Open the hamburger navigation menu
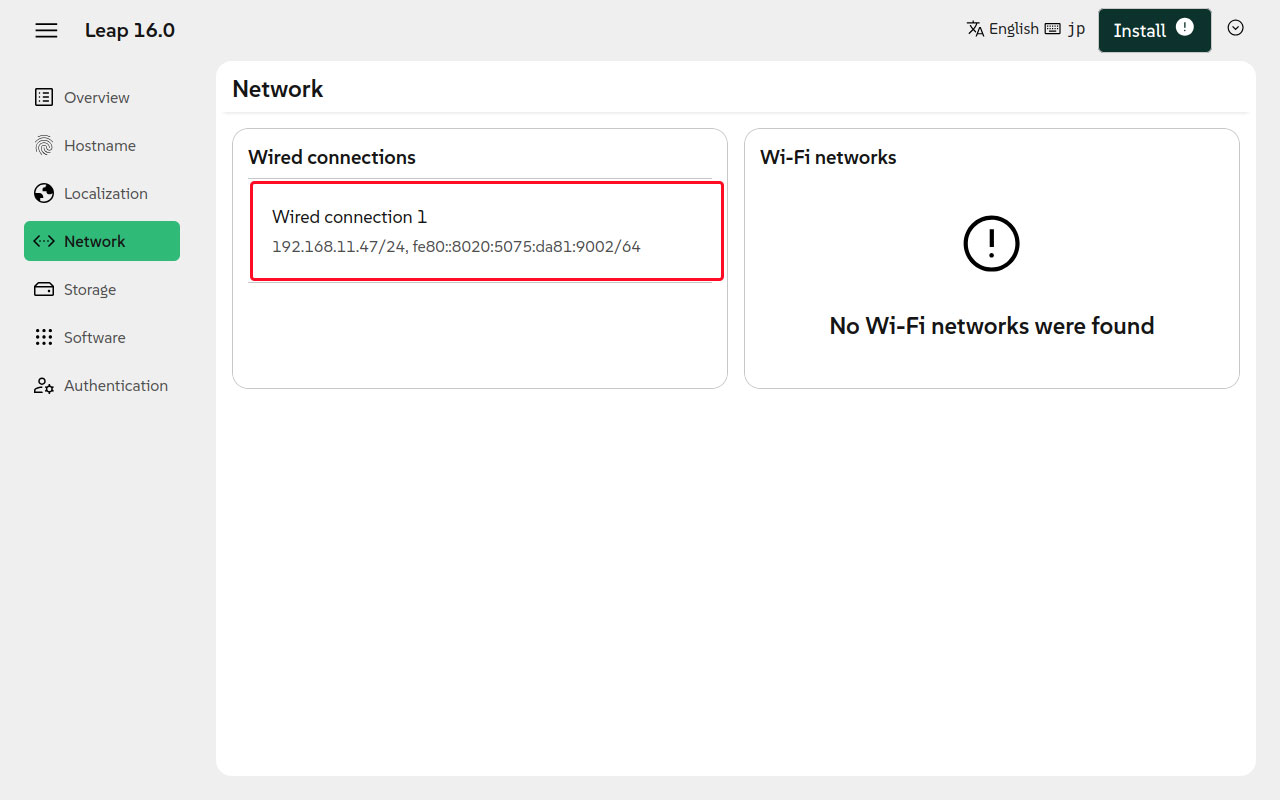1280x800 pixels. 46,30
